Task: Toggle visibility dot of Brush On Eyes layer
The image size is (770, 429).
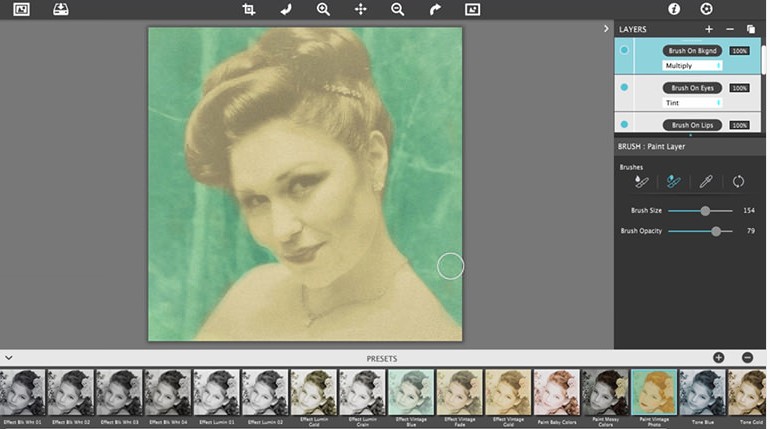Action: pos(625,87)
